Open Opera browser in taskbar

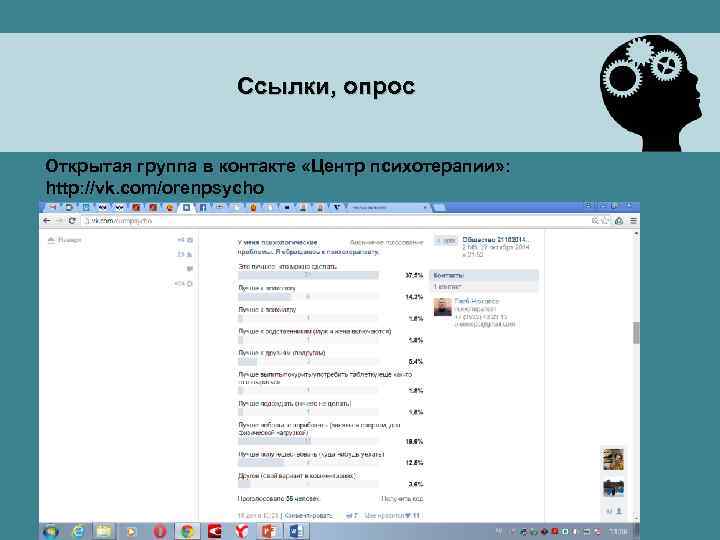(159, 531)
